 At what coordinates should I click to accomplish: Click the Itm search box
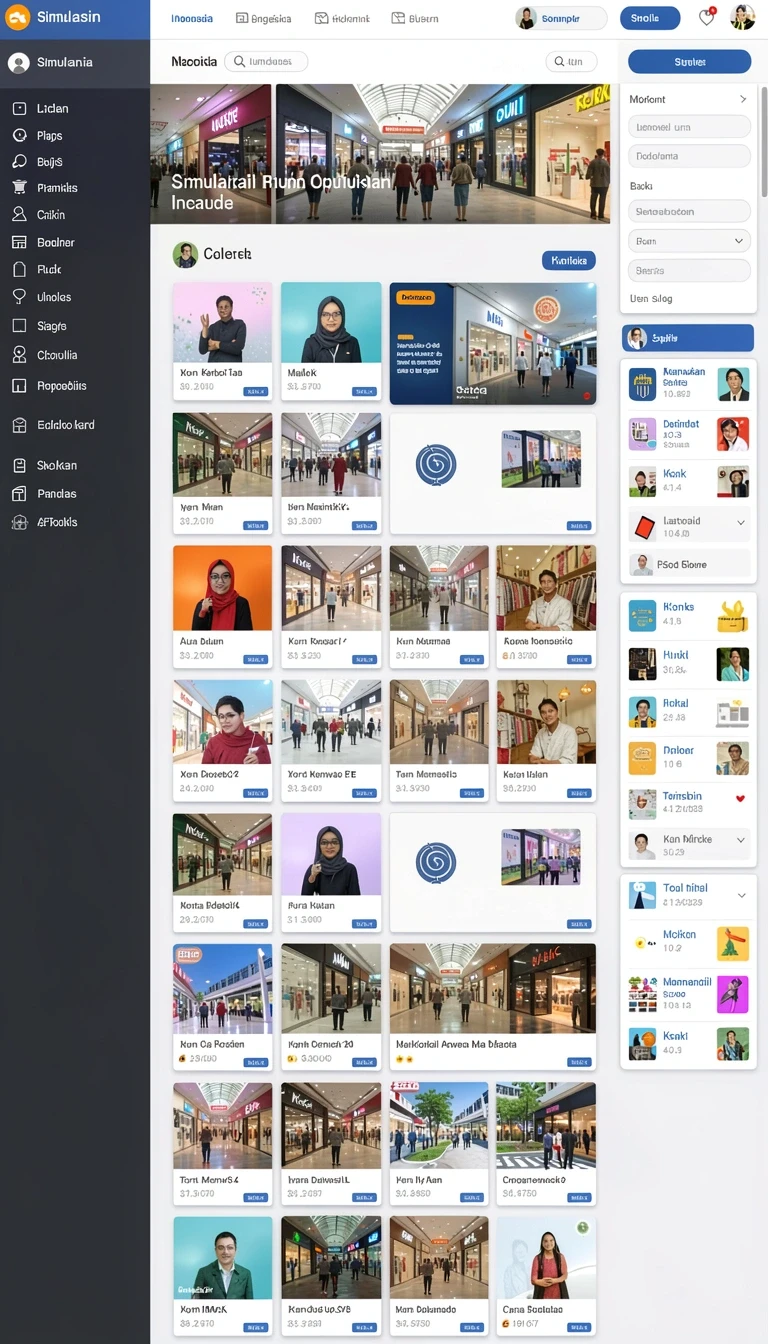pos(572,62)
